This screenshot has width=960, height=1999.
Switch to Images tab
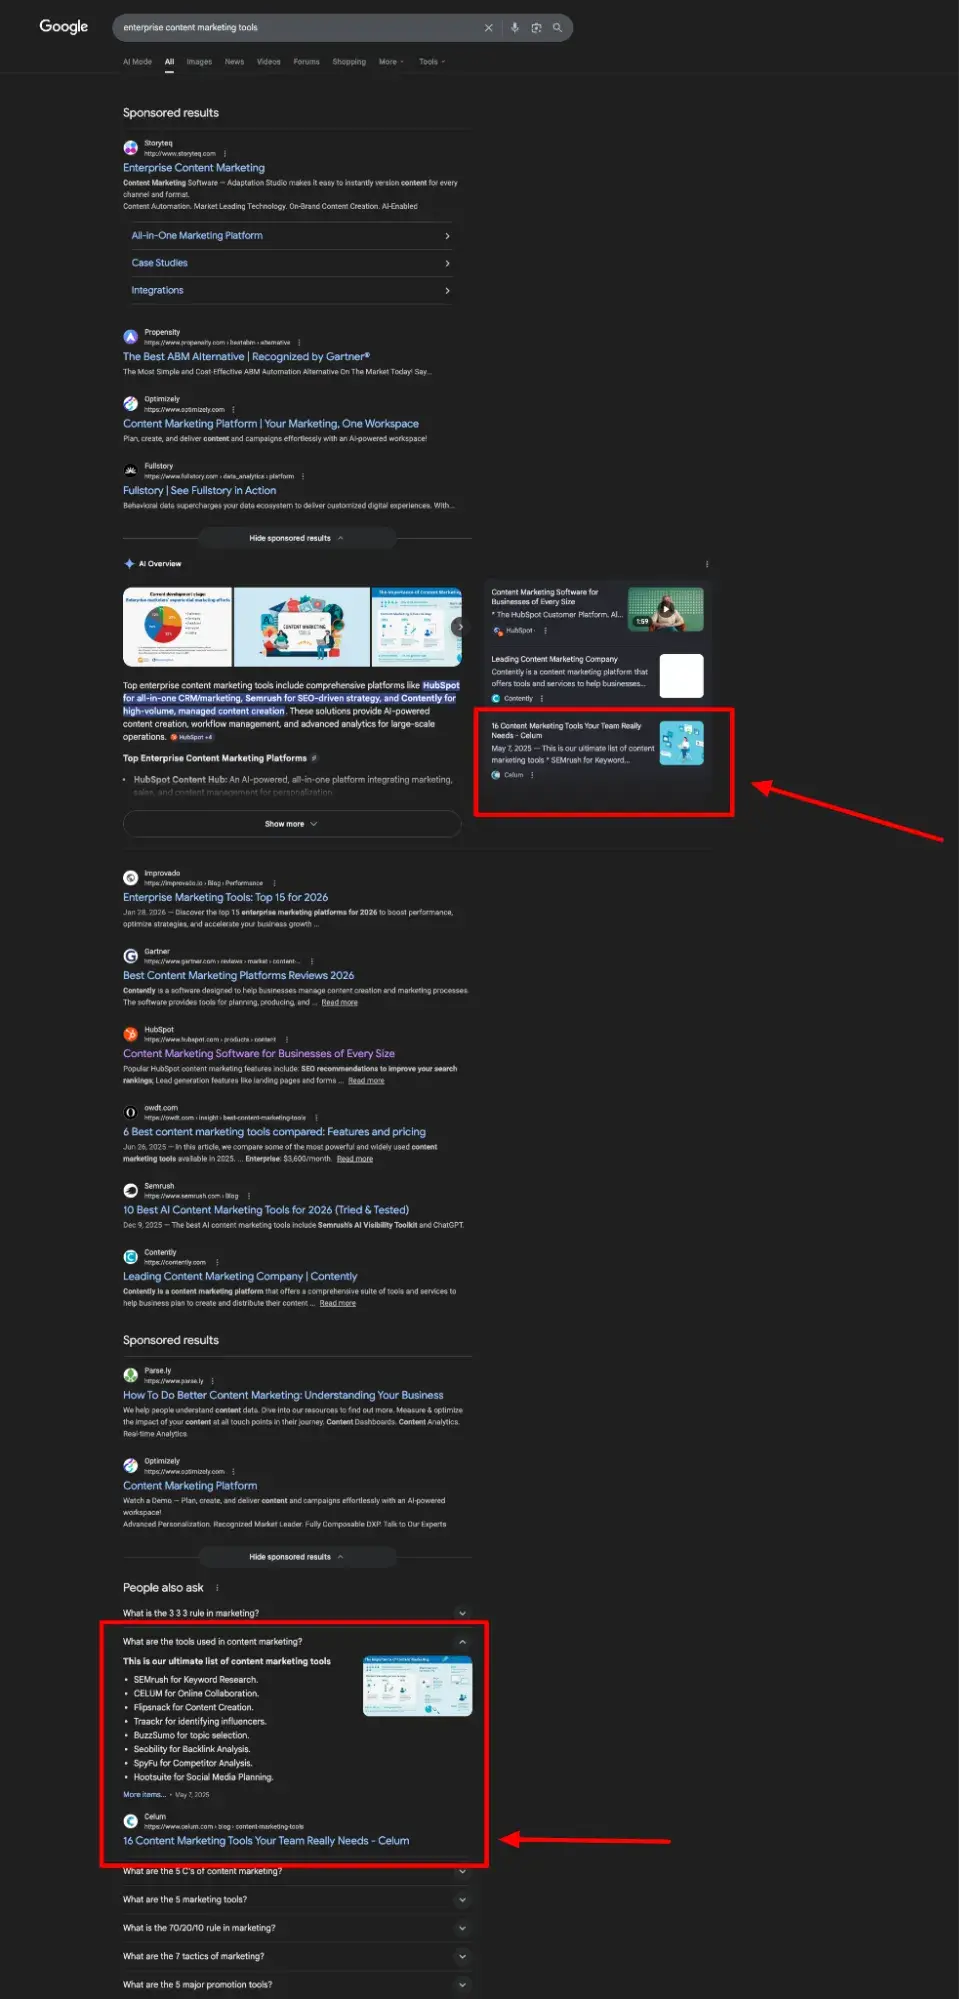point(199,62)
